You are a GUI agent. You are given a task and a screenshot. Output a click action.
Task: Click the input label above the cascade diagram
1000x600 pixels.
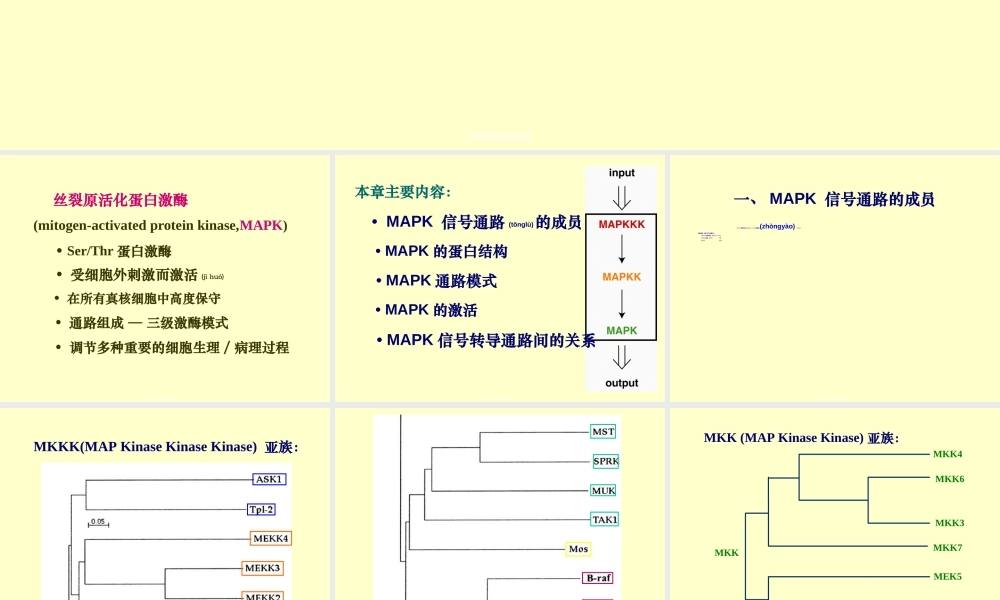tap(621, 172)
